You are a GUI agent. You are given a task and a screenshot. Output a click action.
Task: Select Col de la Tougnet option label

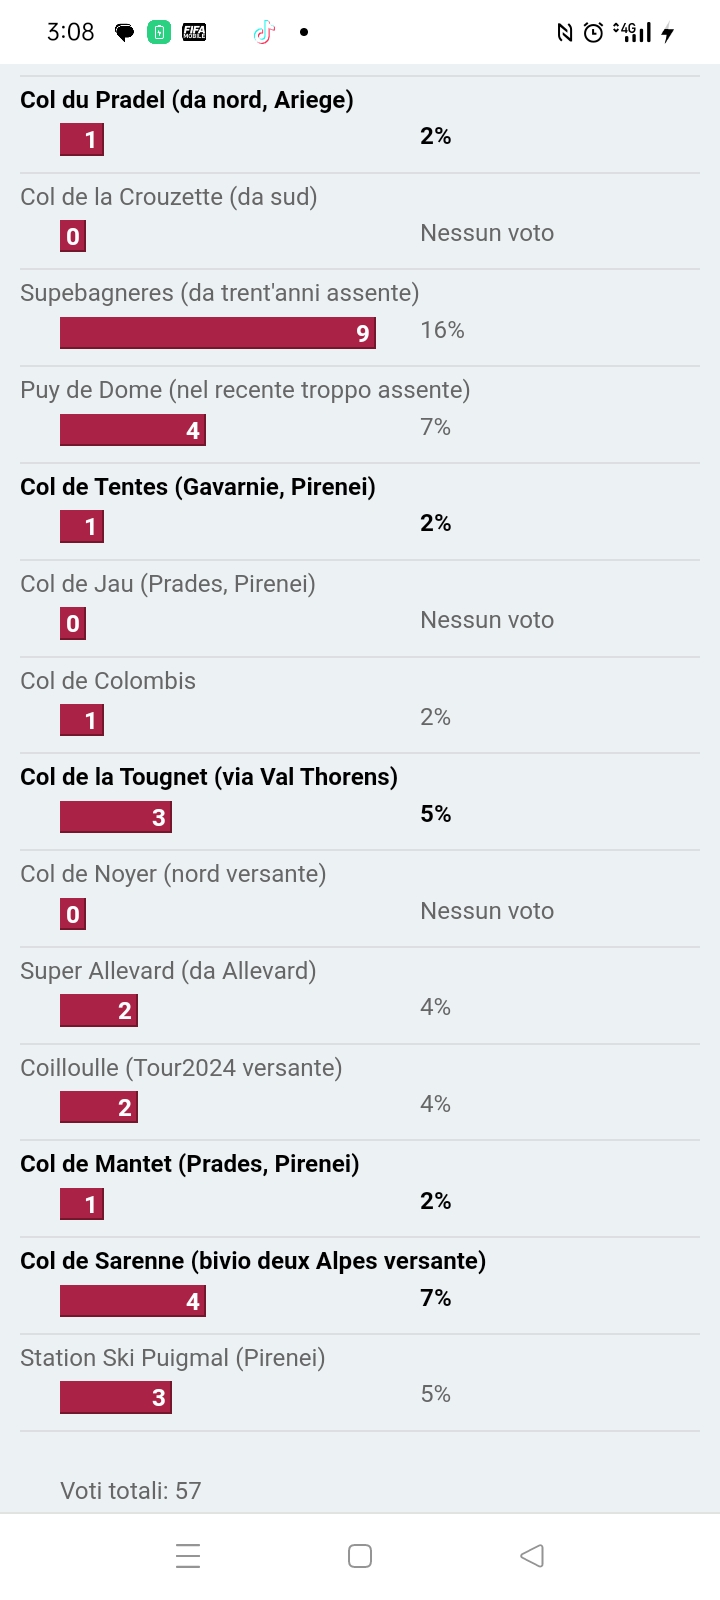click(x=209, y=777)
